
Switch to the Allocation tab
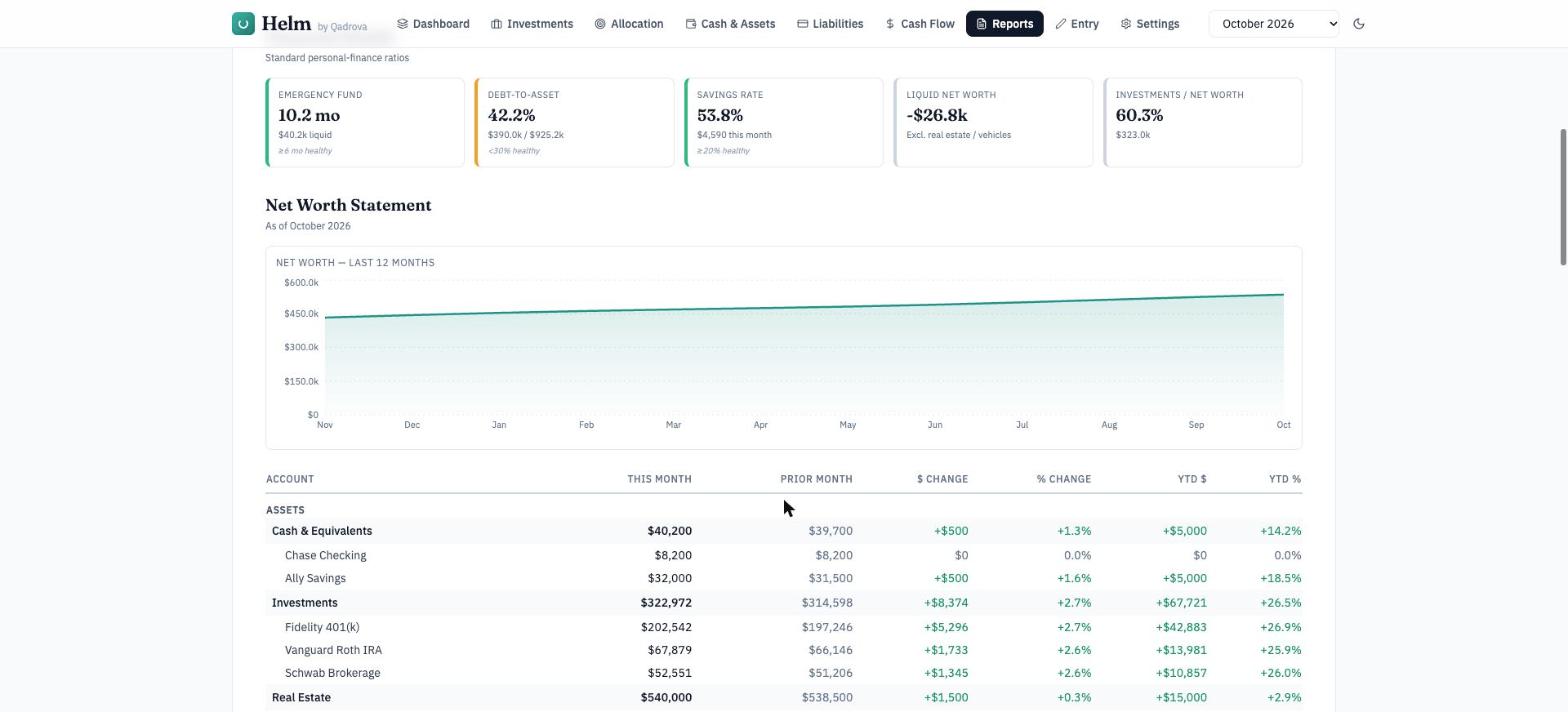click(629, 24)
